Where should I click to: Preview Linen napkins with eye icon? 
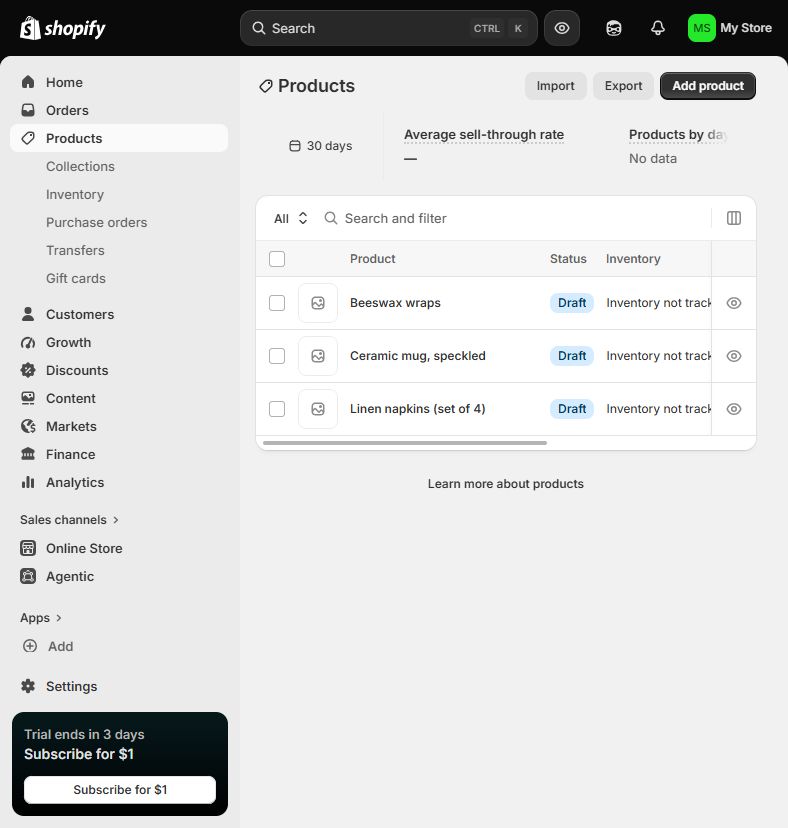pyautogui.click(x=734, y=409)
